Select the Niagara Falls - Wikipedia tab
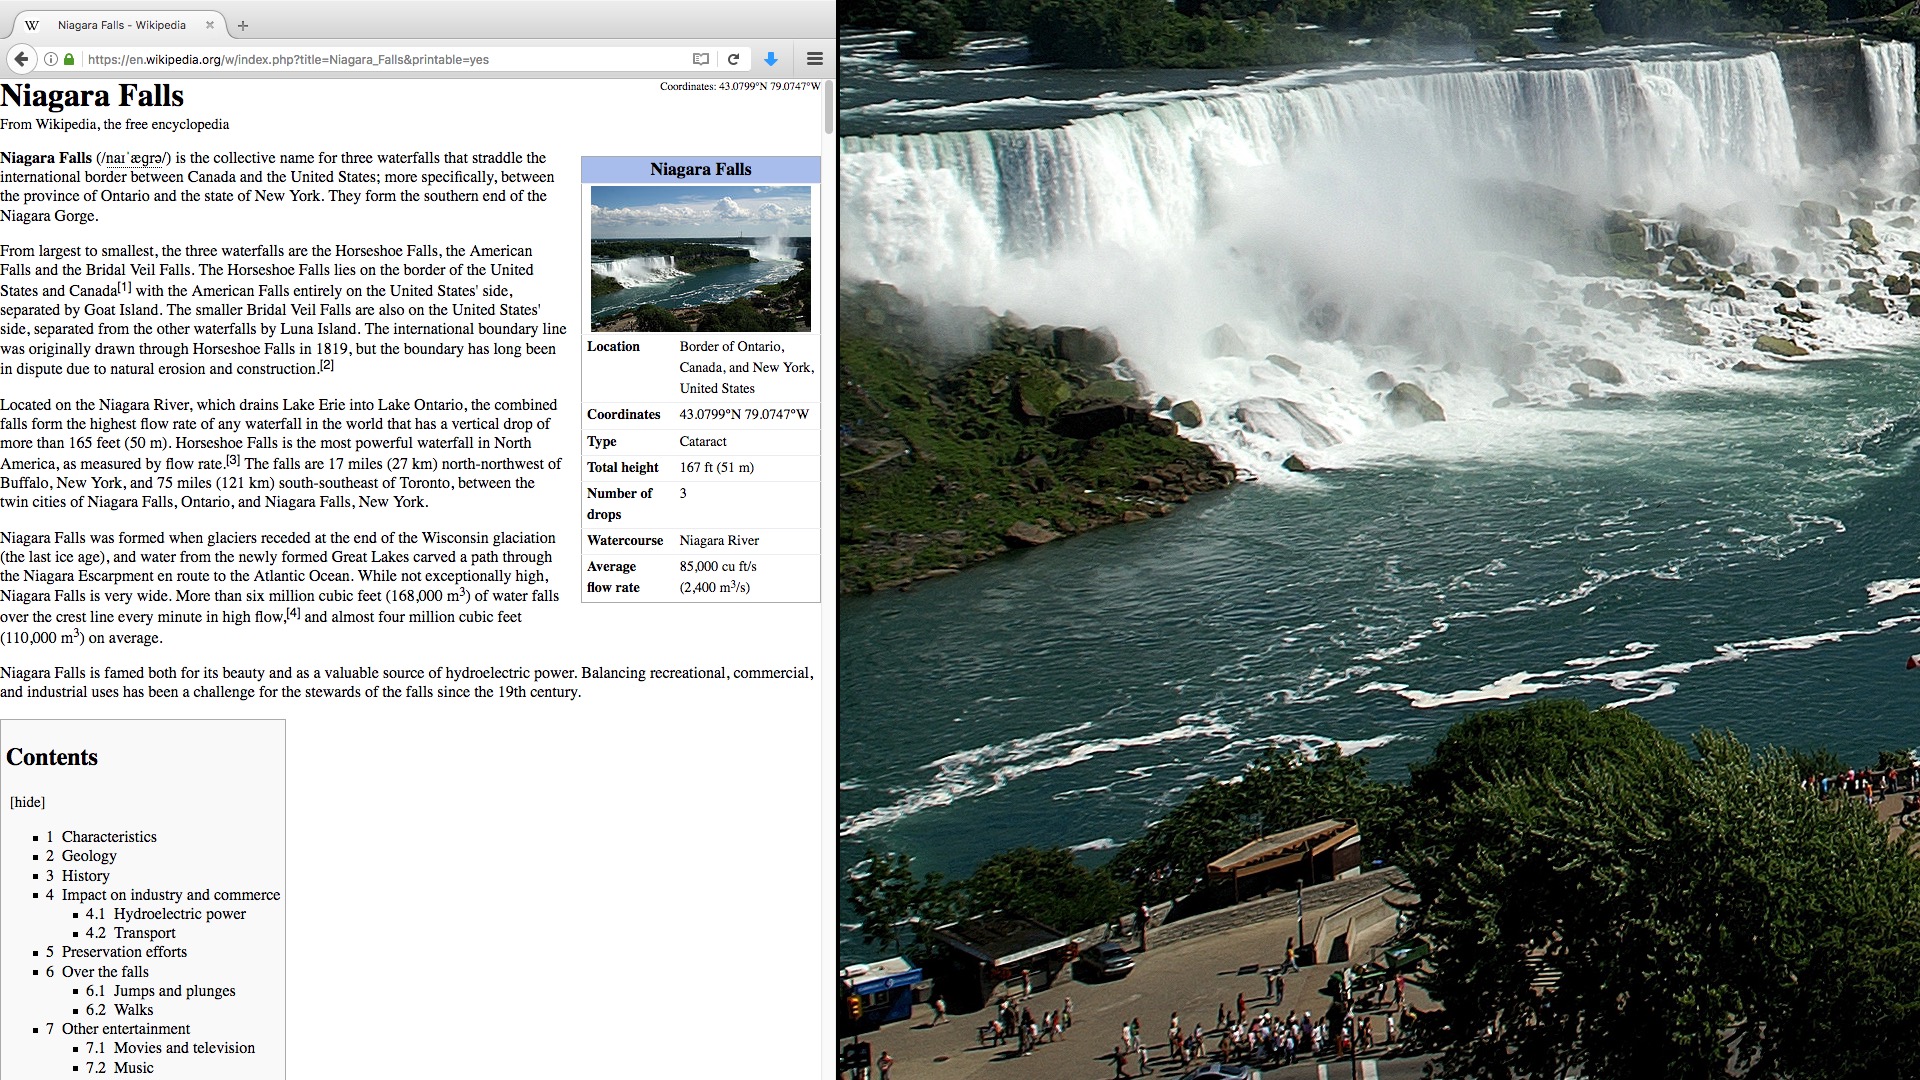The width and height of the screenshot is (1920, 1080). coord(120,25)
